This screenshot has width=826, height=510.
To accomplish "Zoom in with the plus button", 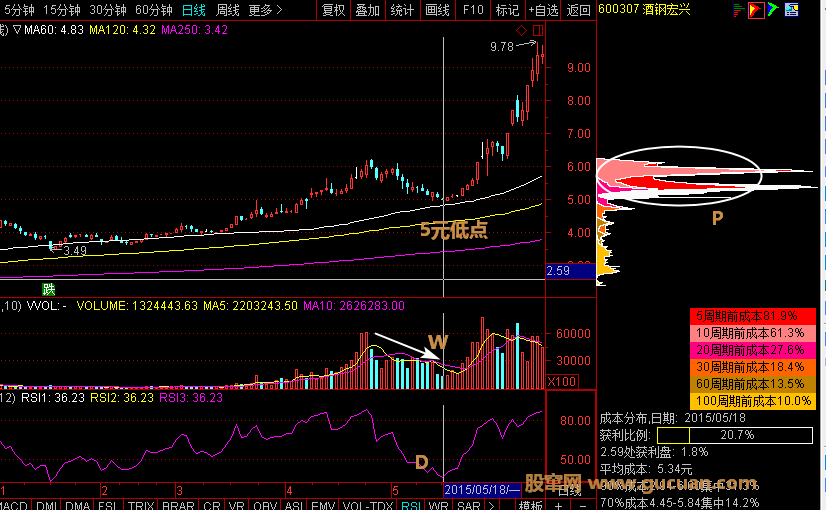I will click(558, 505).
